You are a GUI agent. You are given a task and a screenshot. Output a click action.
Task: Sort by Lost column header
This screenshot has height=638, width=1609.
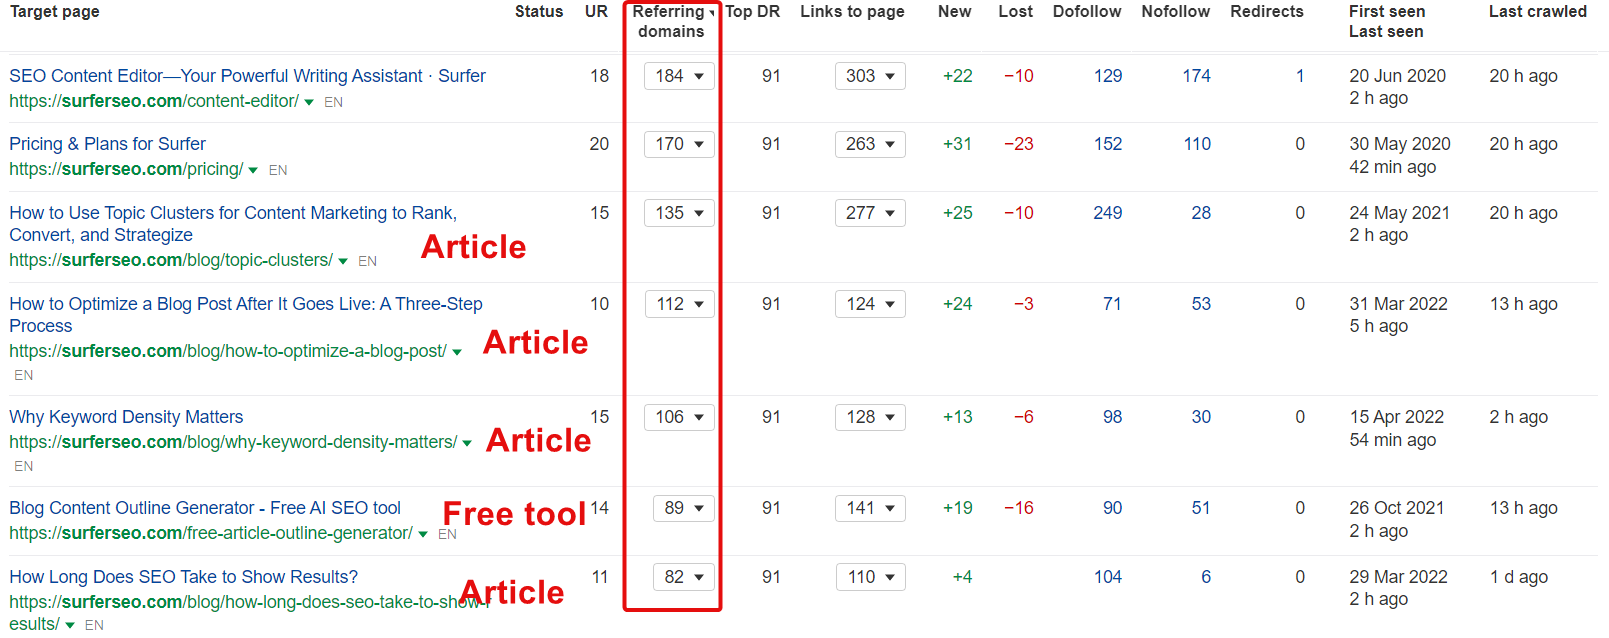pyautogui.click(x=1016, y=12)
